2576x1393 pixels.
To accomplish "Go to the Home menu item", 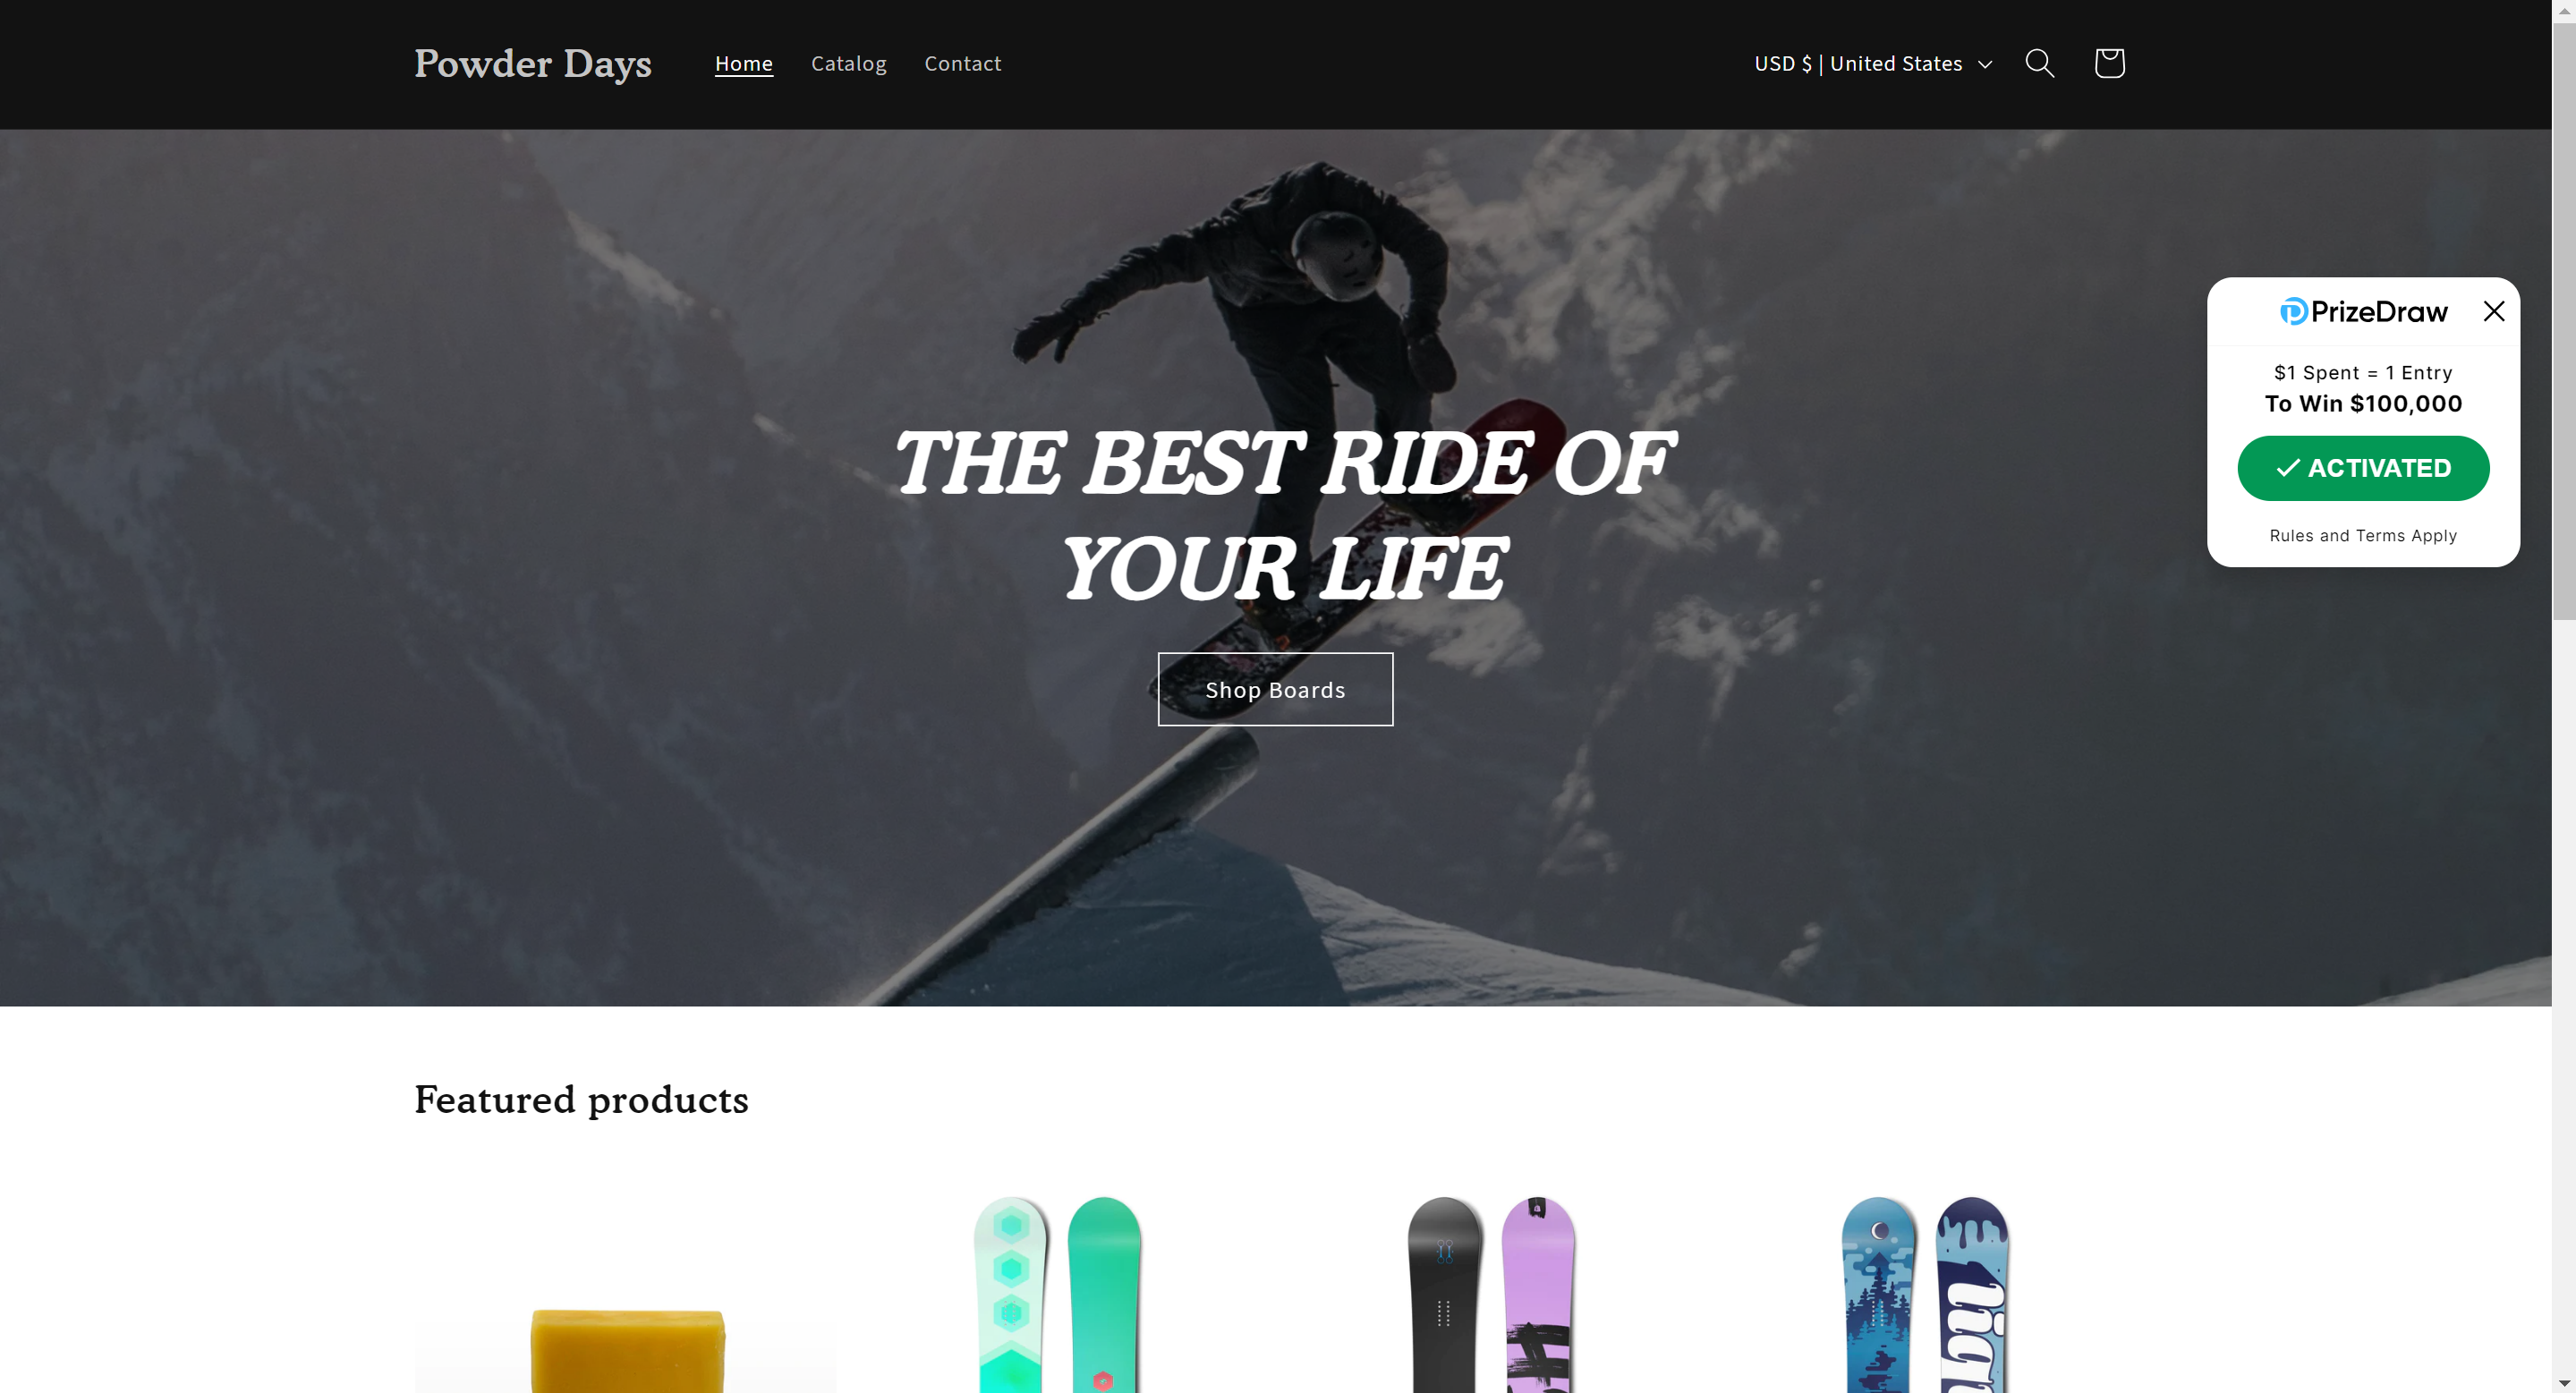I will point(743,63).
